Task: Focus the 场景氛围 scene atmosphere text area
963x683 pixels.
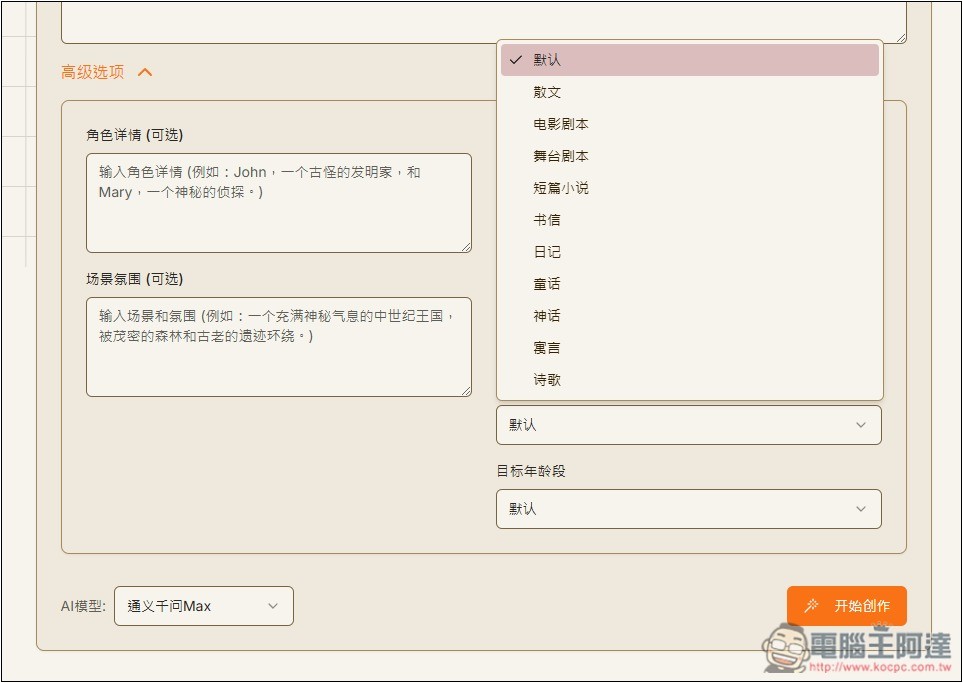Action: click(x=279, y=347)
